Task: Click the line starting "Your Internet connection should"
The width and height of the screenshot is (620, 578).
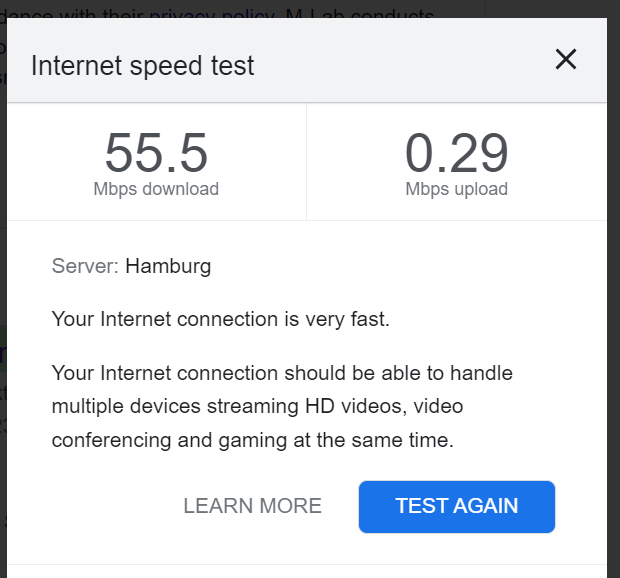Action: point(282,374)
